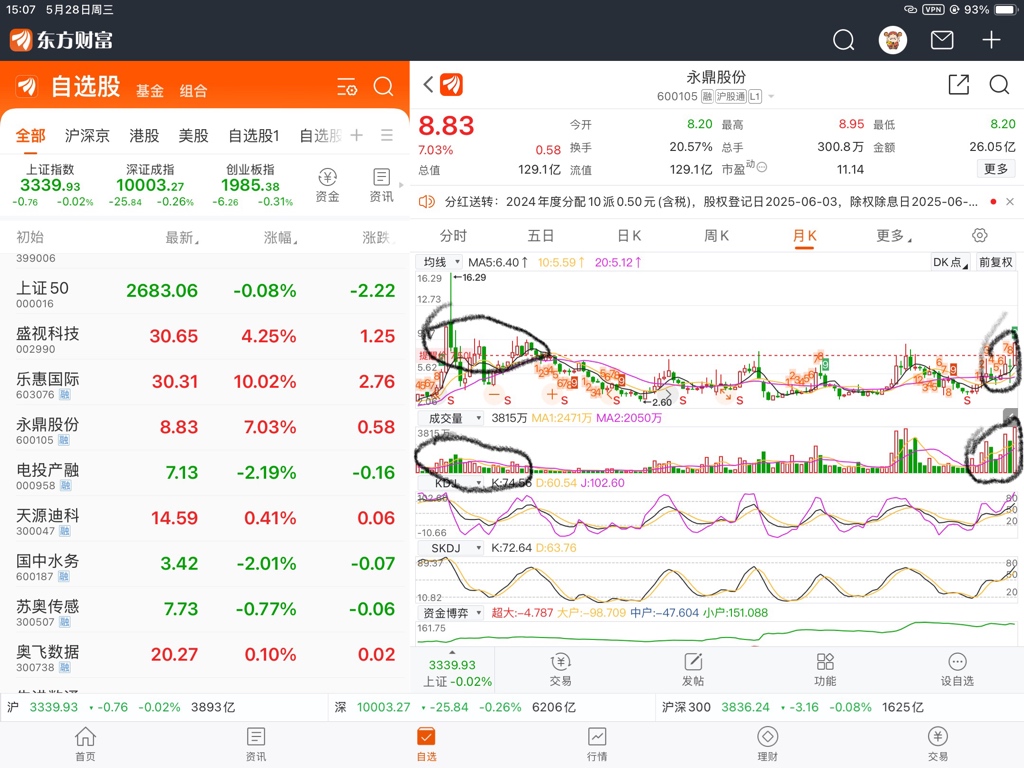Search stocks in the detail panel header
This screenshot has width=1024, height=768.
[x=999, y=84]
